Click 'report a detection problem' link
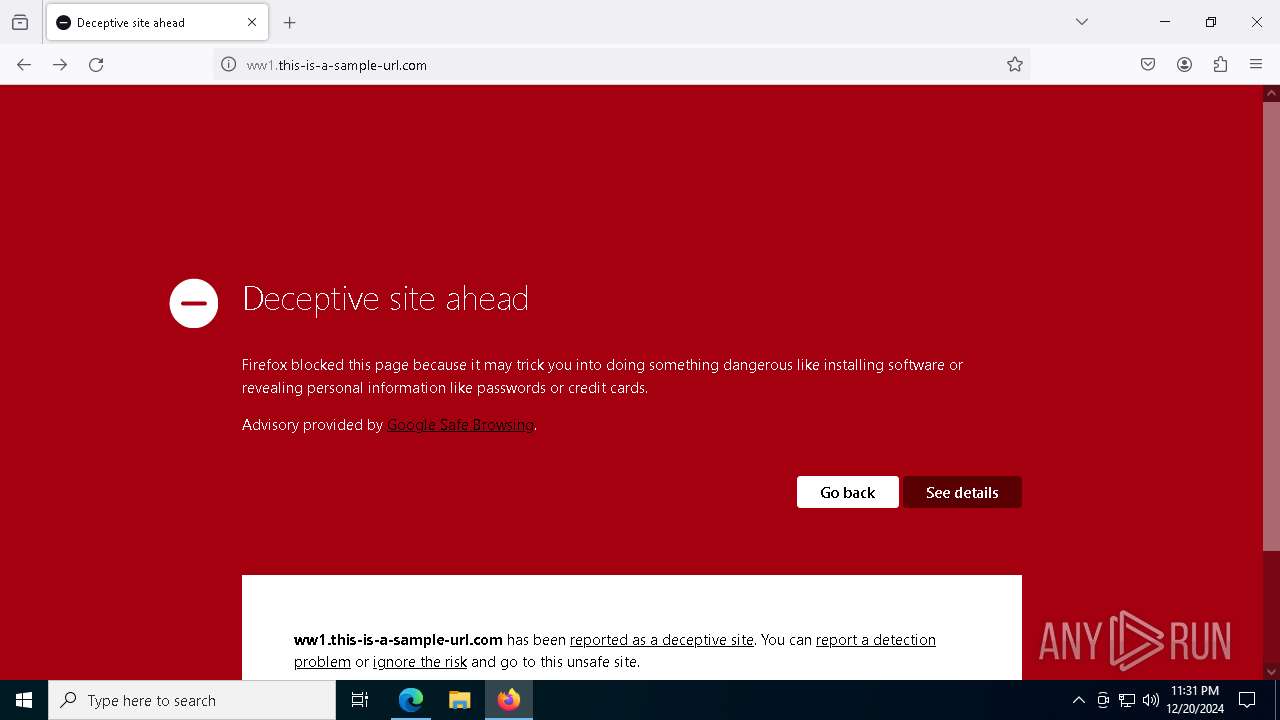The width and height of the screenshot is (1280, 720). tap(876, 640)
